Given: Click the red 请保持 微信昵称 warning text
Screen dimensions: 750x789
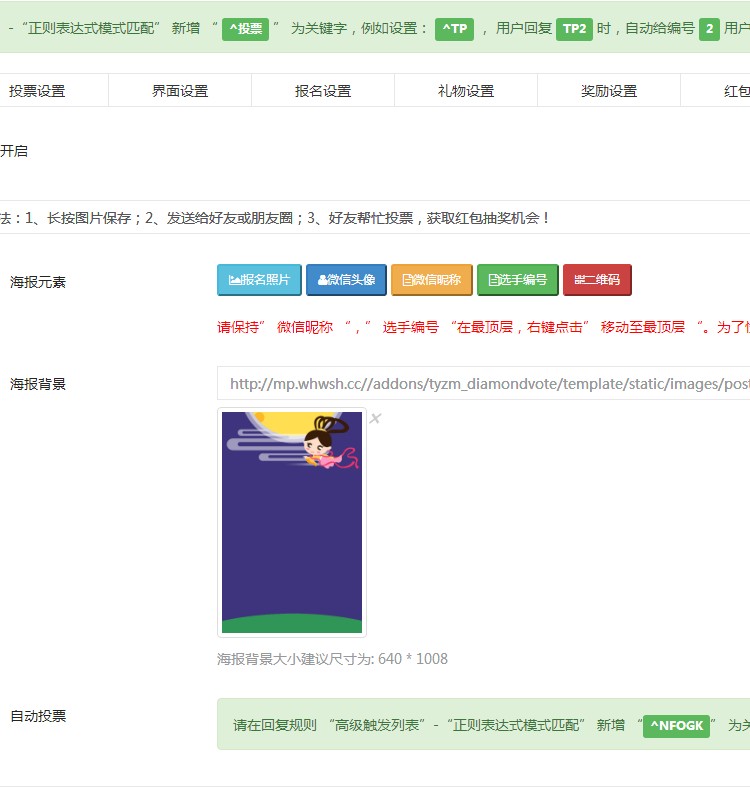Looking at the screenshot, I should [483, 327].
